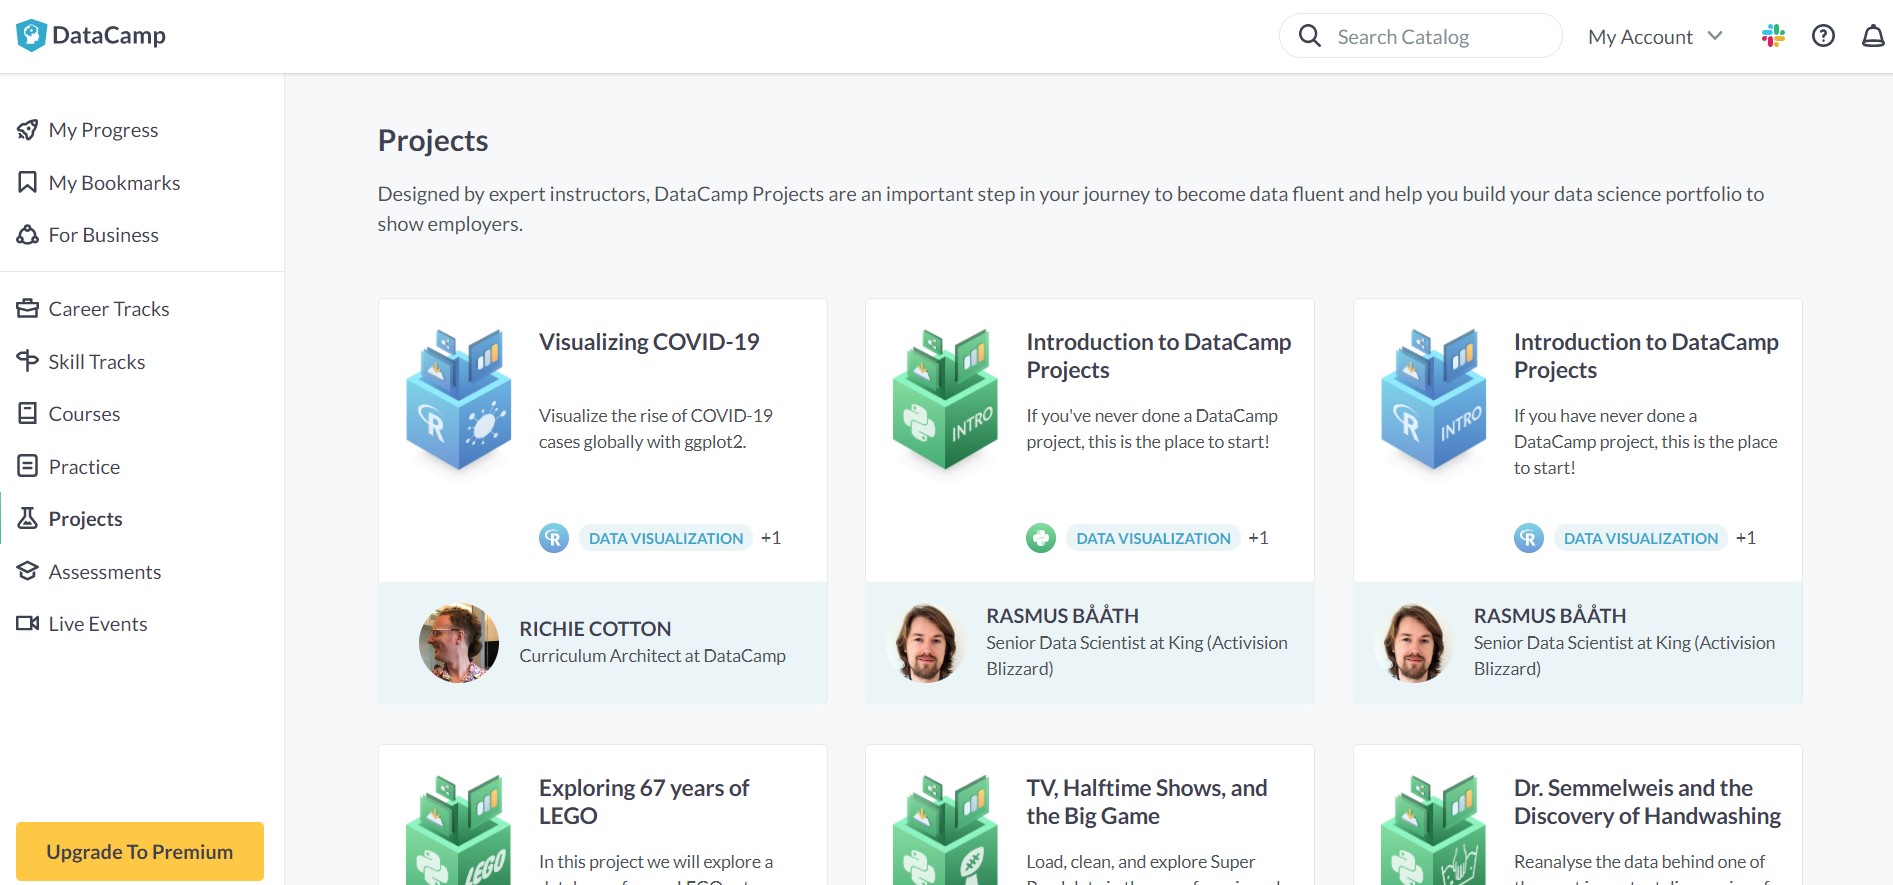Open the help question mark icon
The image size is (1893, 885).
[x=1823, y=36]
